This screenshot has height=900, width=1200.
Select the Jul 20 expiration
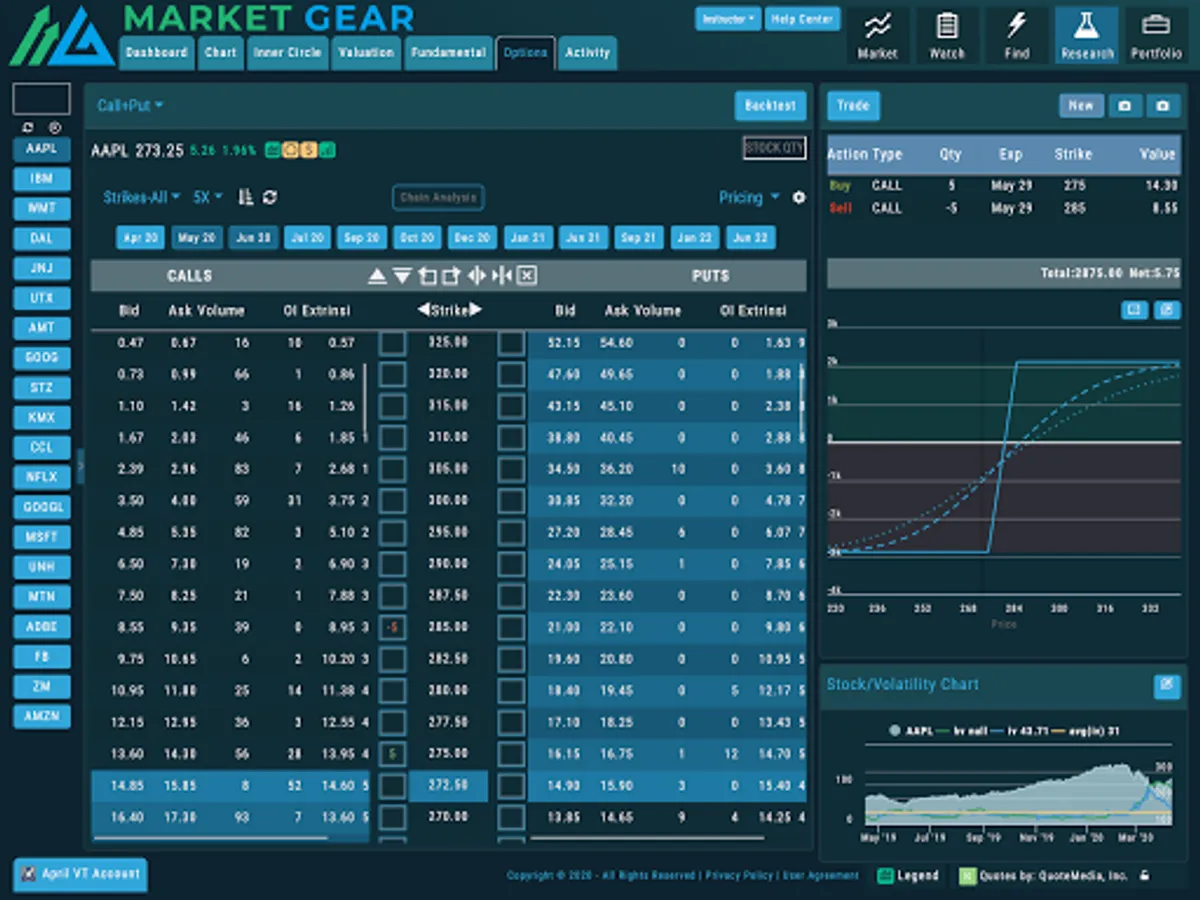[x=306, y=238]
